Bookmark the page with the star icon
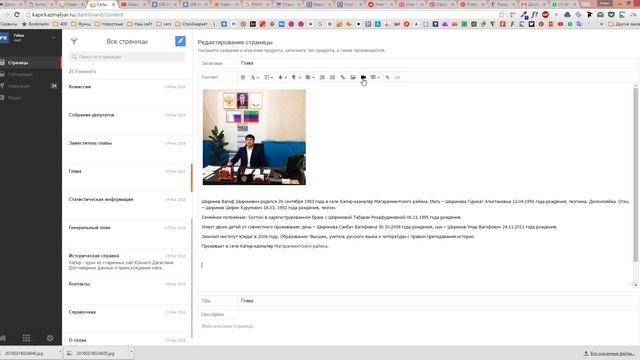The width and height of the screenshot is (640, 360). click(x=502, y=15)
